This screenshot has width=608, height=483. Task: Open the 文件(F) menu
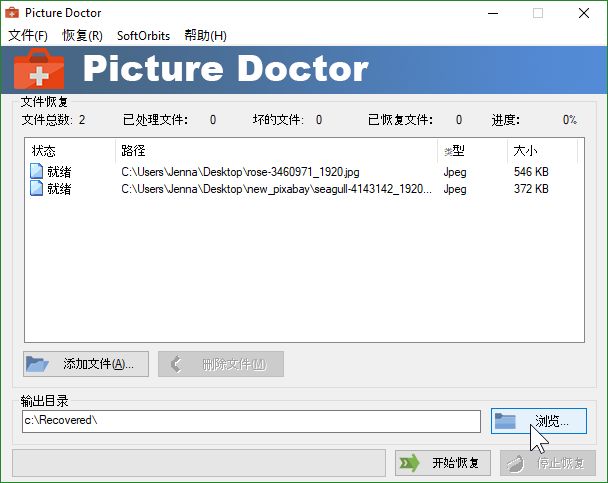(28, 36)
